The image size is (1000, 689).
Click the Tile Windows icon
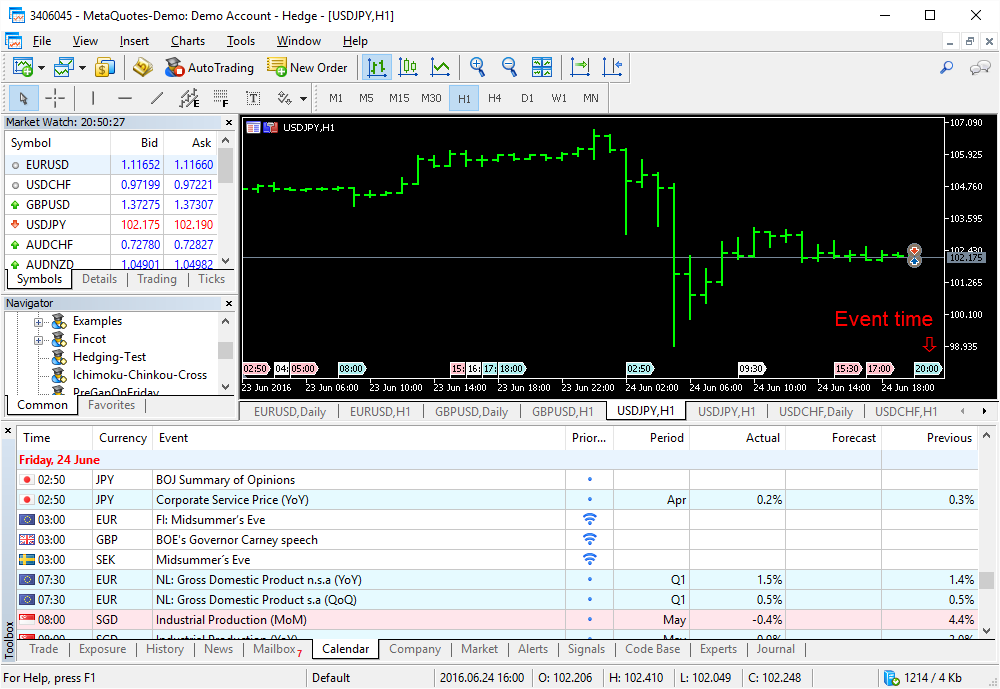(x=542, y=67)
